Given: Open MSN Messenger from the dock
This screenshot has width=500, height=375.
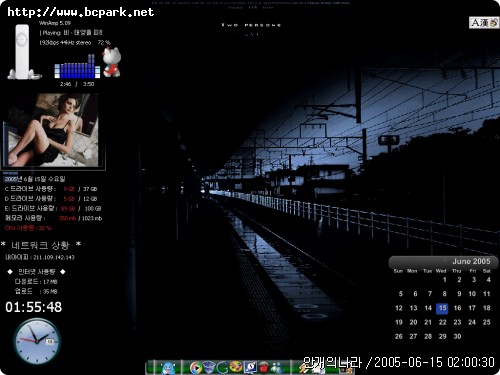Looking at the screenshot, I should tap(277, 367).
